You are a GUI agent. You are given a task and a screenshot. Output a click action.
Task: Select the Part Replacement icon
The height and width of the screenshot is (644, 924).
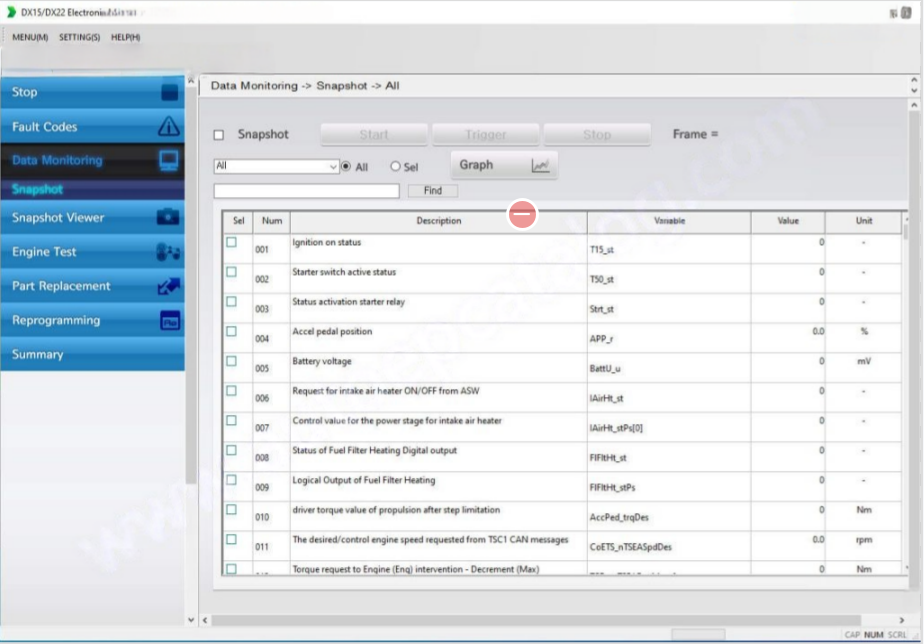click(169, 286)
